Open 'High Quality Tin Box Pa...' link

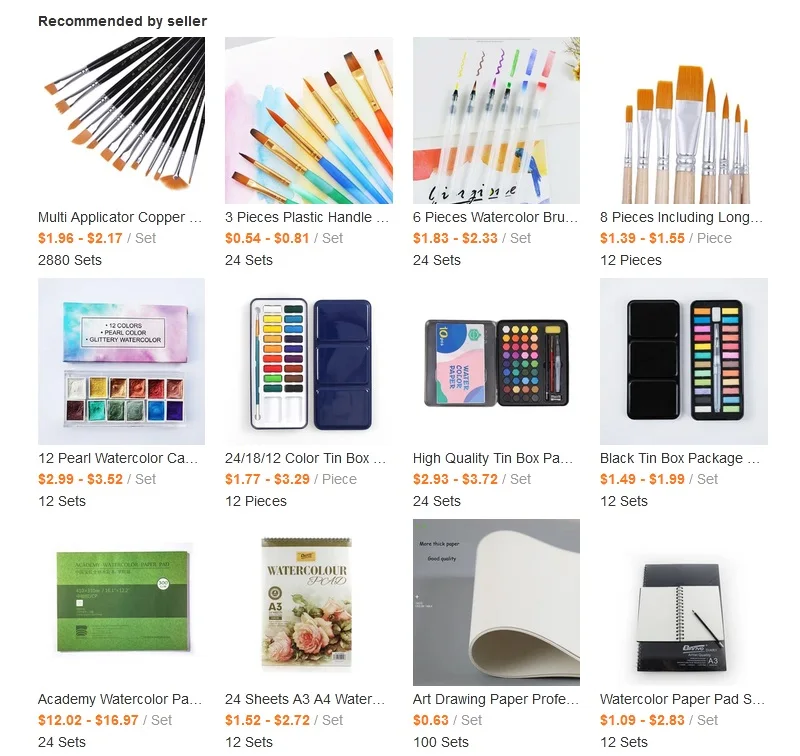(493, 458)
